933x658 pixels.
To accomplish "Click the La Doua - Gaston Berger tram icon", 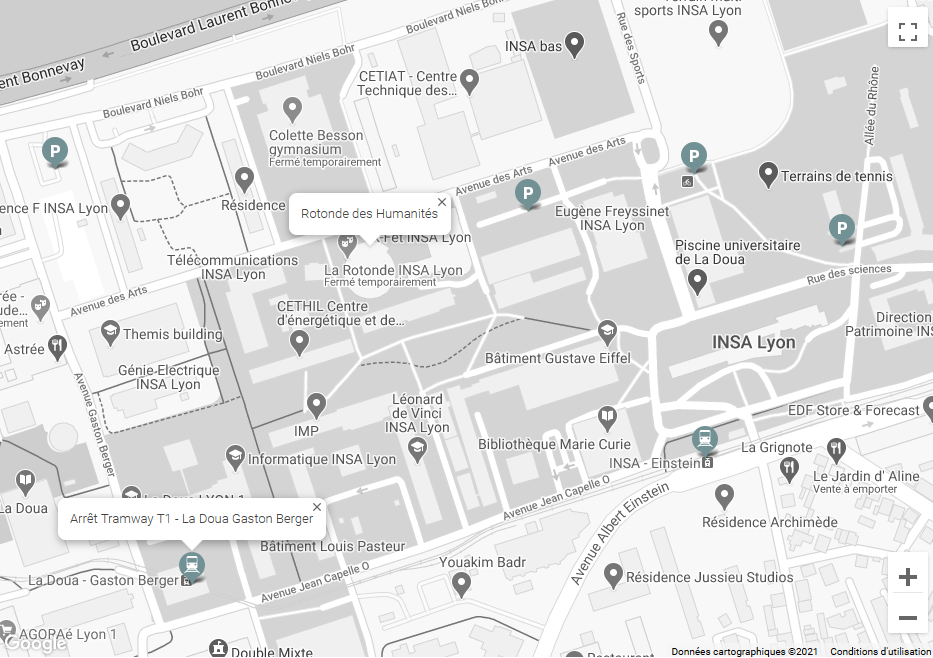I will 192,566.
